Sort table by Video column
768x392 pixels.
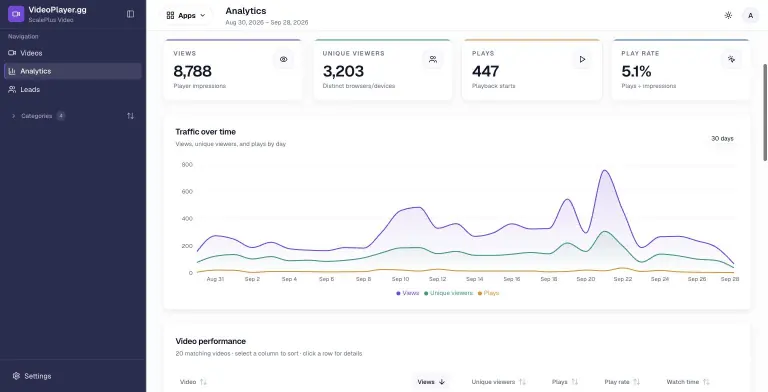(x=193, y=382)
